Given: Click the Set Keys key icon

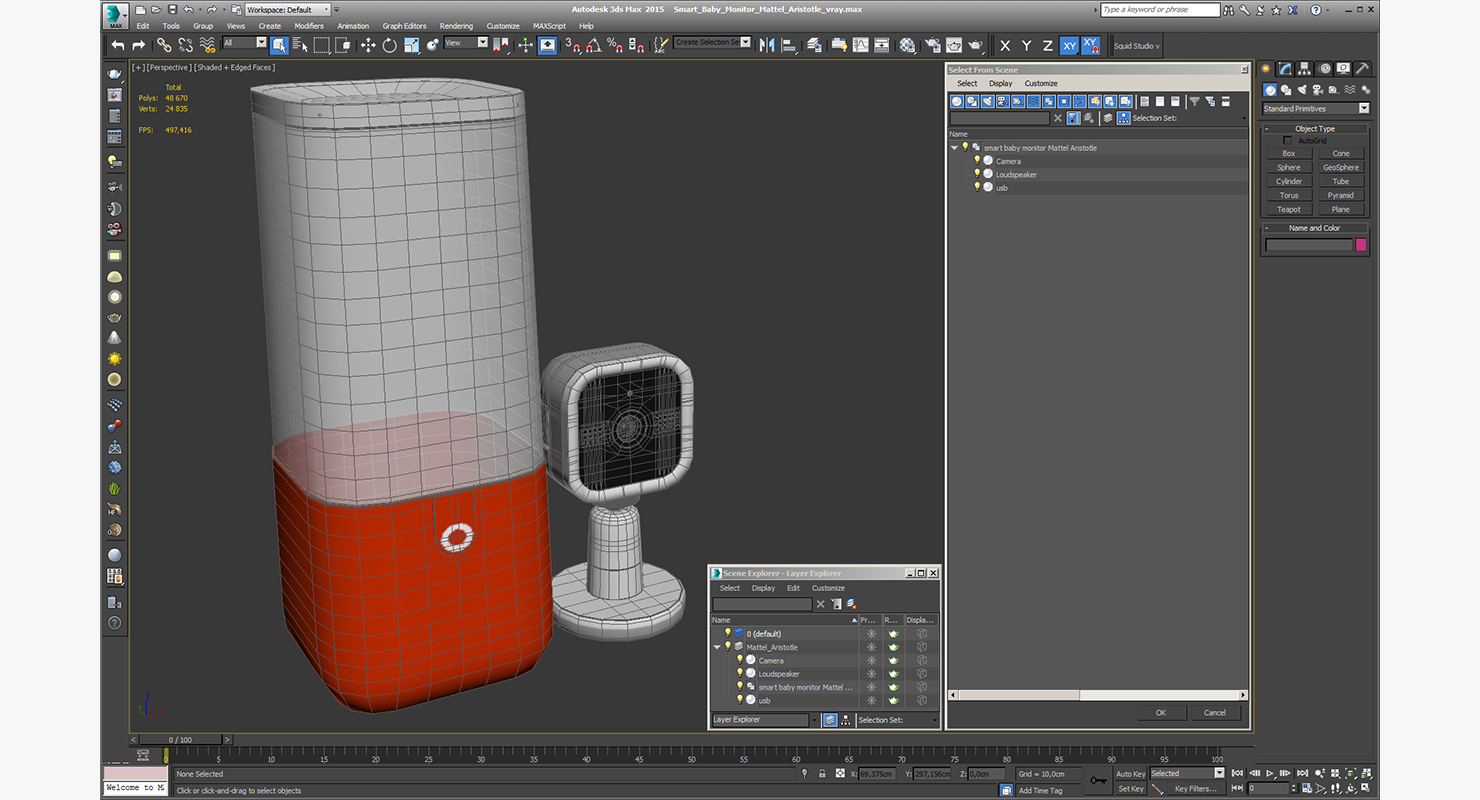Looking at the screenshot, I should (1098, 780).
